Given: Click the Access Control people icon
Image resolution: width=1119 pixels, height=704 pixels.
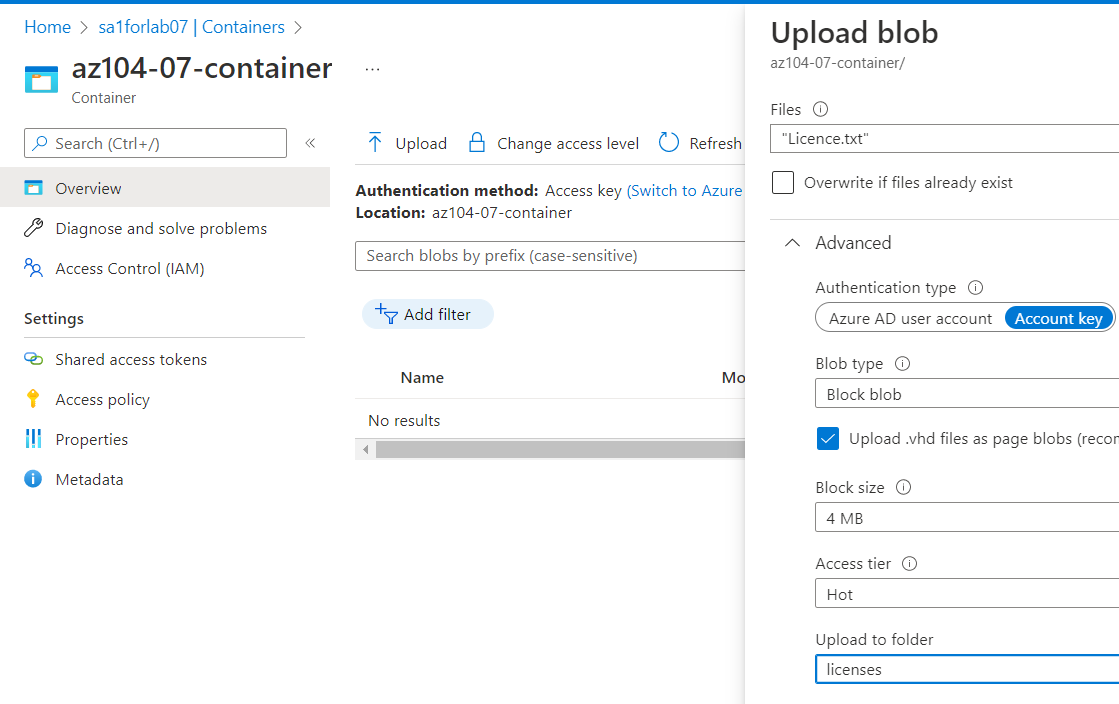Looking at the screenshot, I should [x=34, y=268].
